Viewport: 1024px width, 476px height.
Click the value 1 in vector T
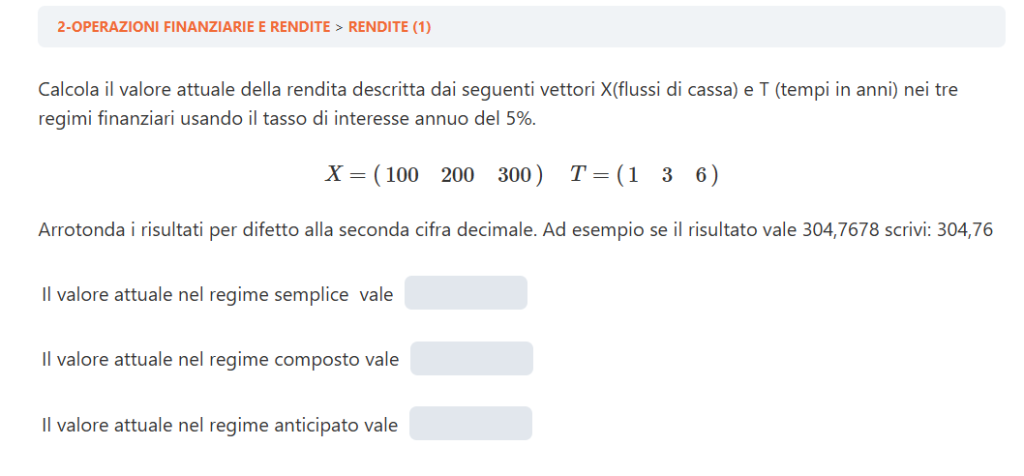click(x=633, y=175)
